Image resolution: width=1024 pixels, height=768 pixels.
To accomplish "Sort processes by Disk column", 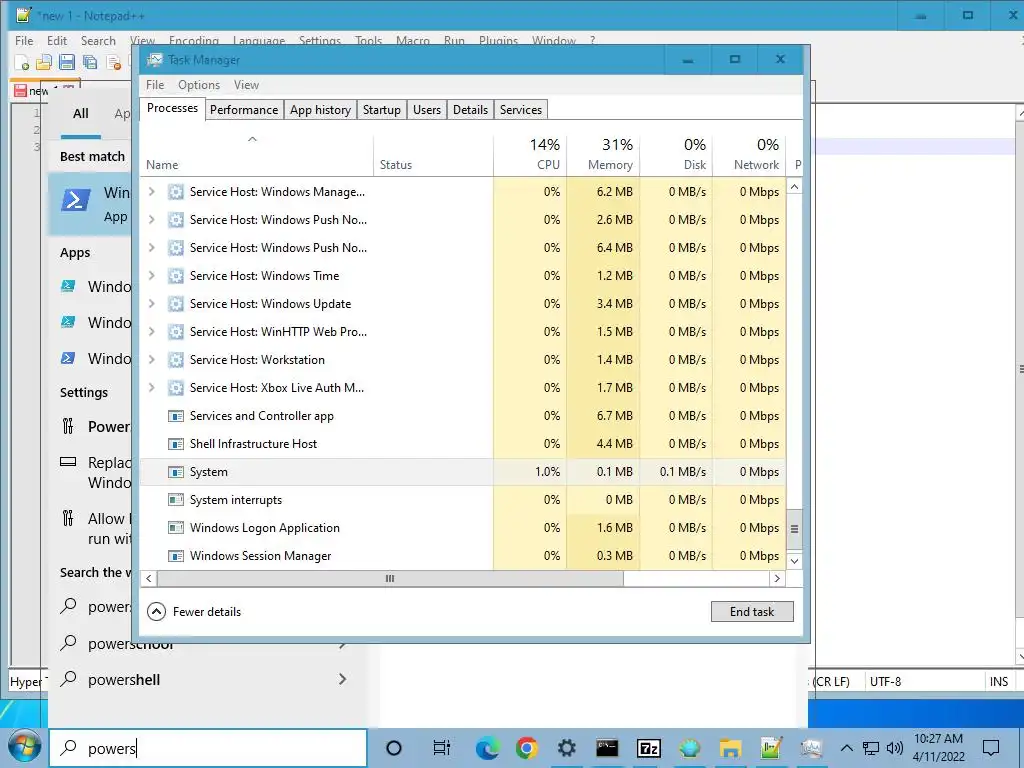I will point(676,155).
